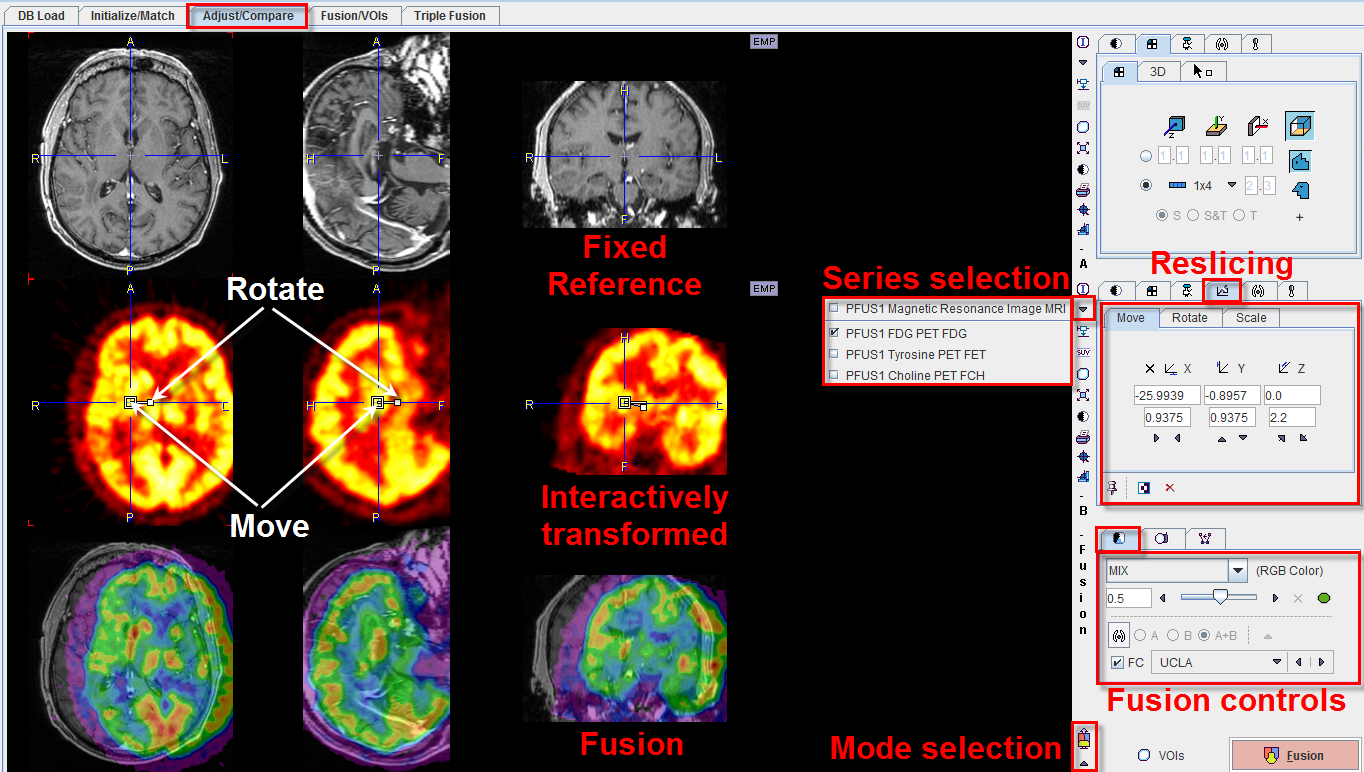1364x772 pixels.
Task: Click the red X reset icon in reslicing panel
Action: click(x=1169, y=488)
